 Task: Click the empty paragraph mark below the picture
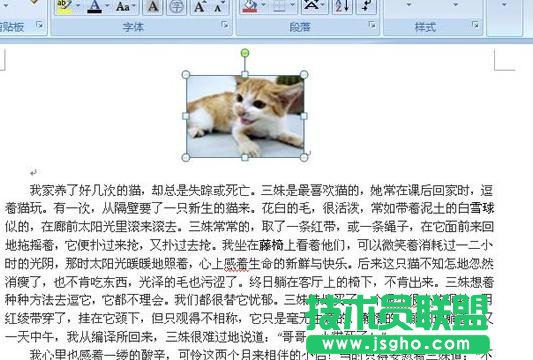pos(34,172)
